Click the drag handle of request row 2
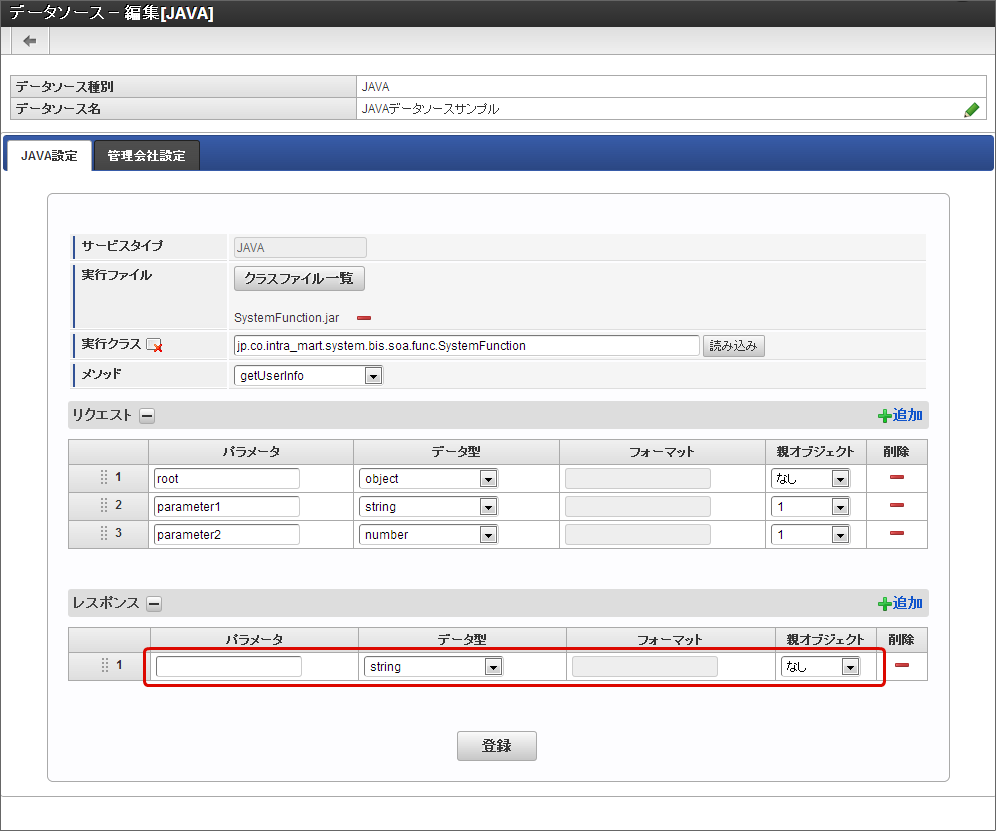The width and height of the screenshot is (996, 831). (104, 506)
